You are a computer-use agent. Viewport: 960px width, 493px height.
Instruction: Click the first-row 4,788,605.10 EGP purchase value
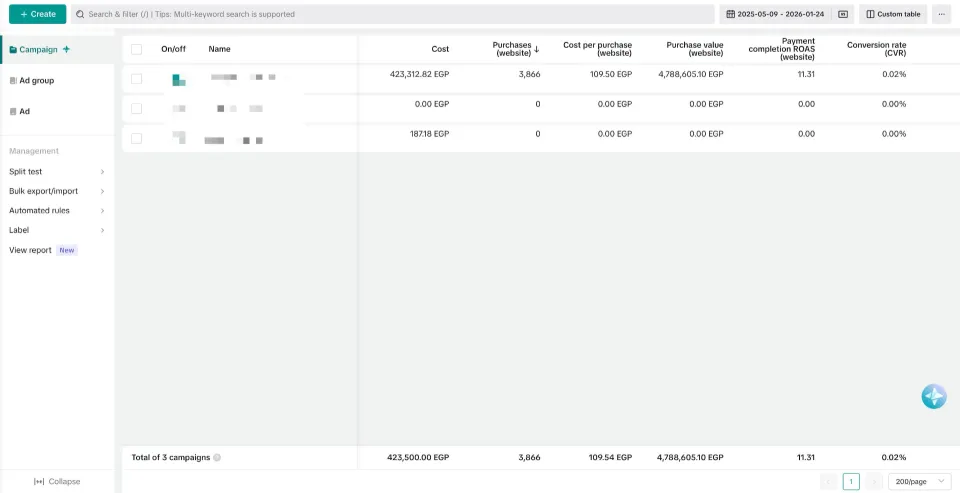point(691,74)
